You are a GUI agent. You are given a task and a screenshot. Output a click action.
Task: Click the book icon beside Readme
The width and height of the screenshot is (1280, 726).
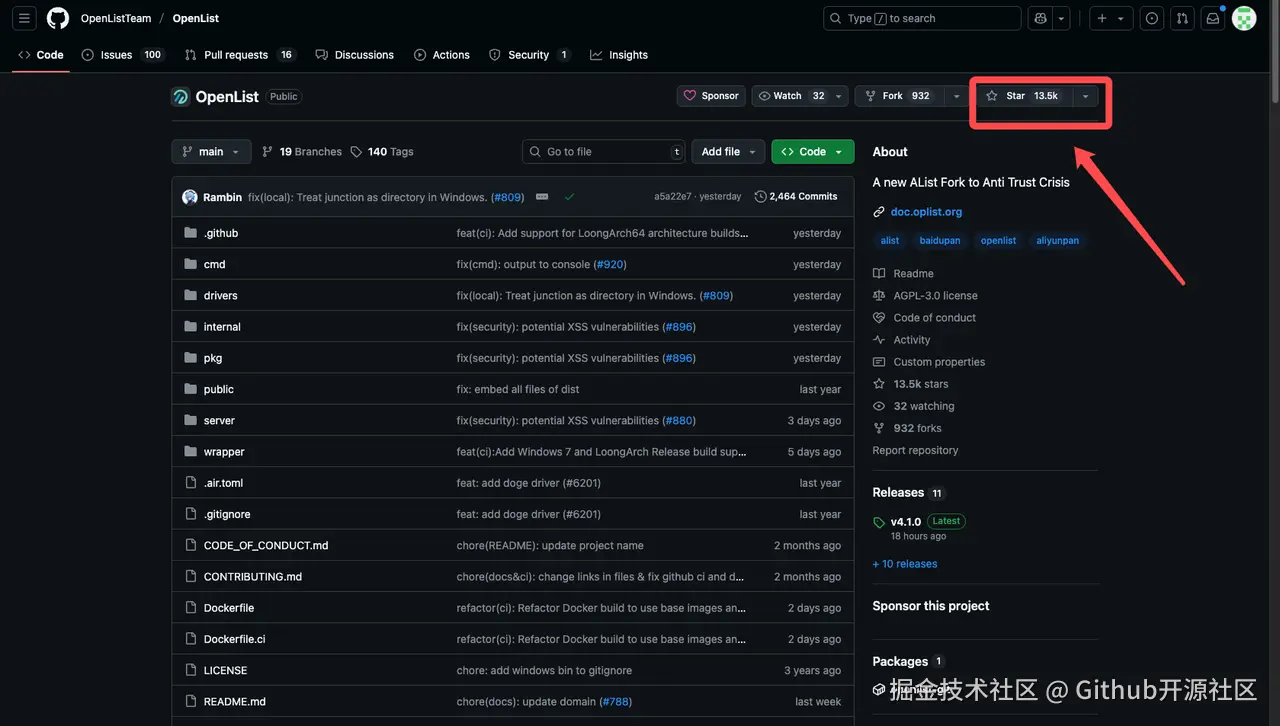pyautogui.click(x=879, y=274)
